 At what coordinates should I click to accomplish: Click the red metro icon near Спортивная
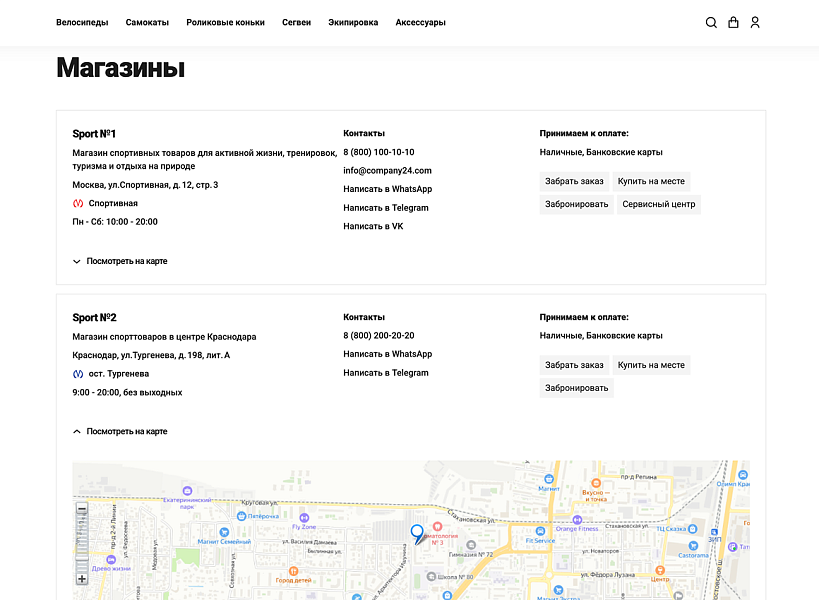click(x=78, y=203)
